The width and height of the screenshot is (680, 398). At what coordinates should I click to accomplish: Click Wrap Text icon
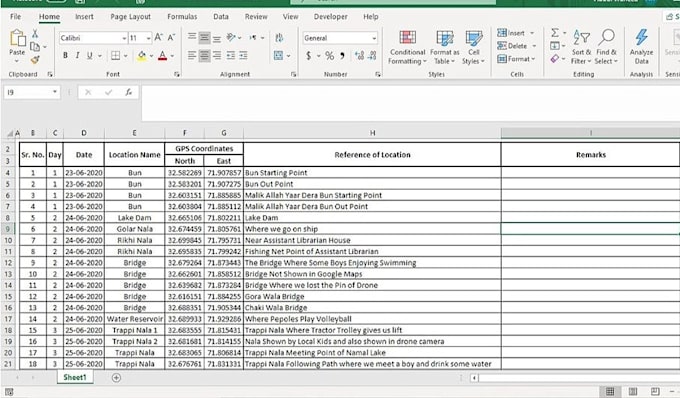tap(279, 38)
